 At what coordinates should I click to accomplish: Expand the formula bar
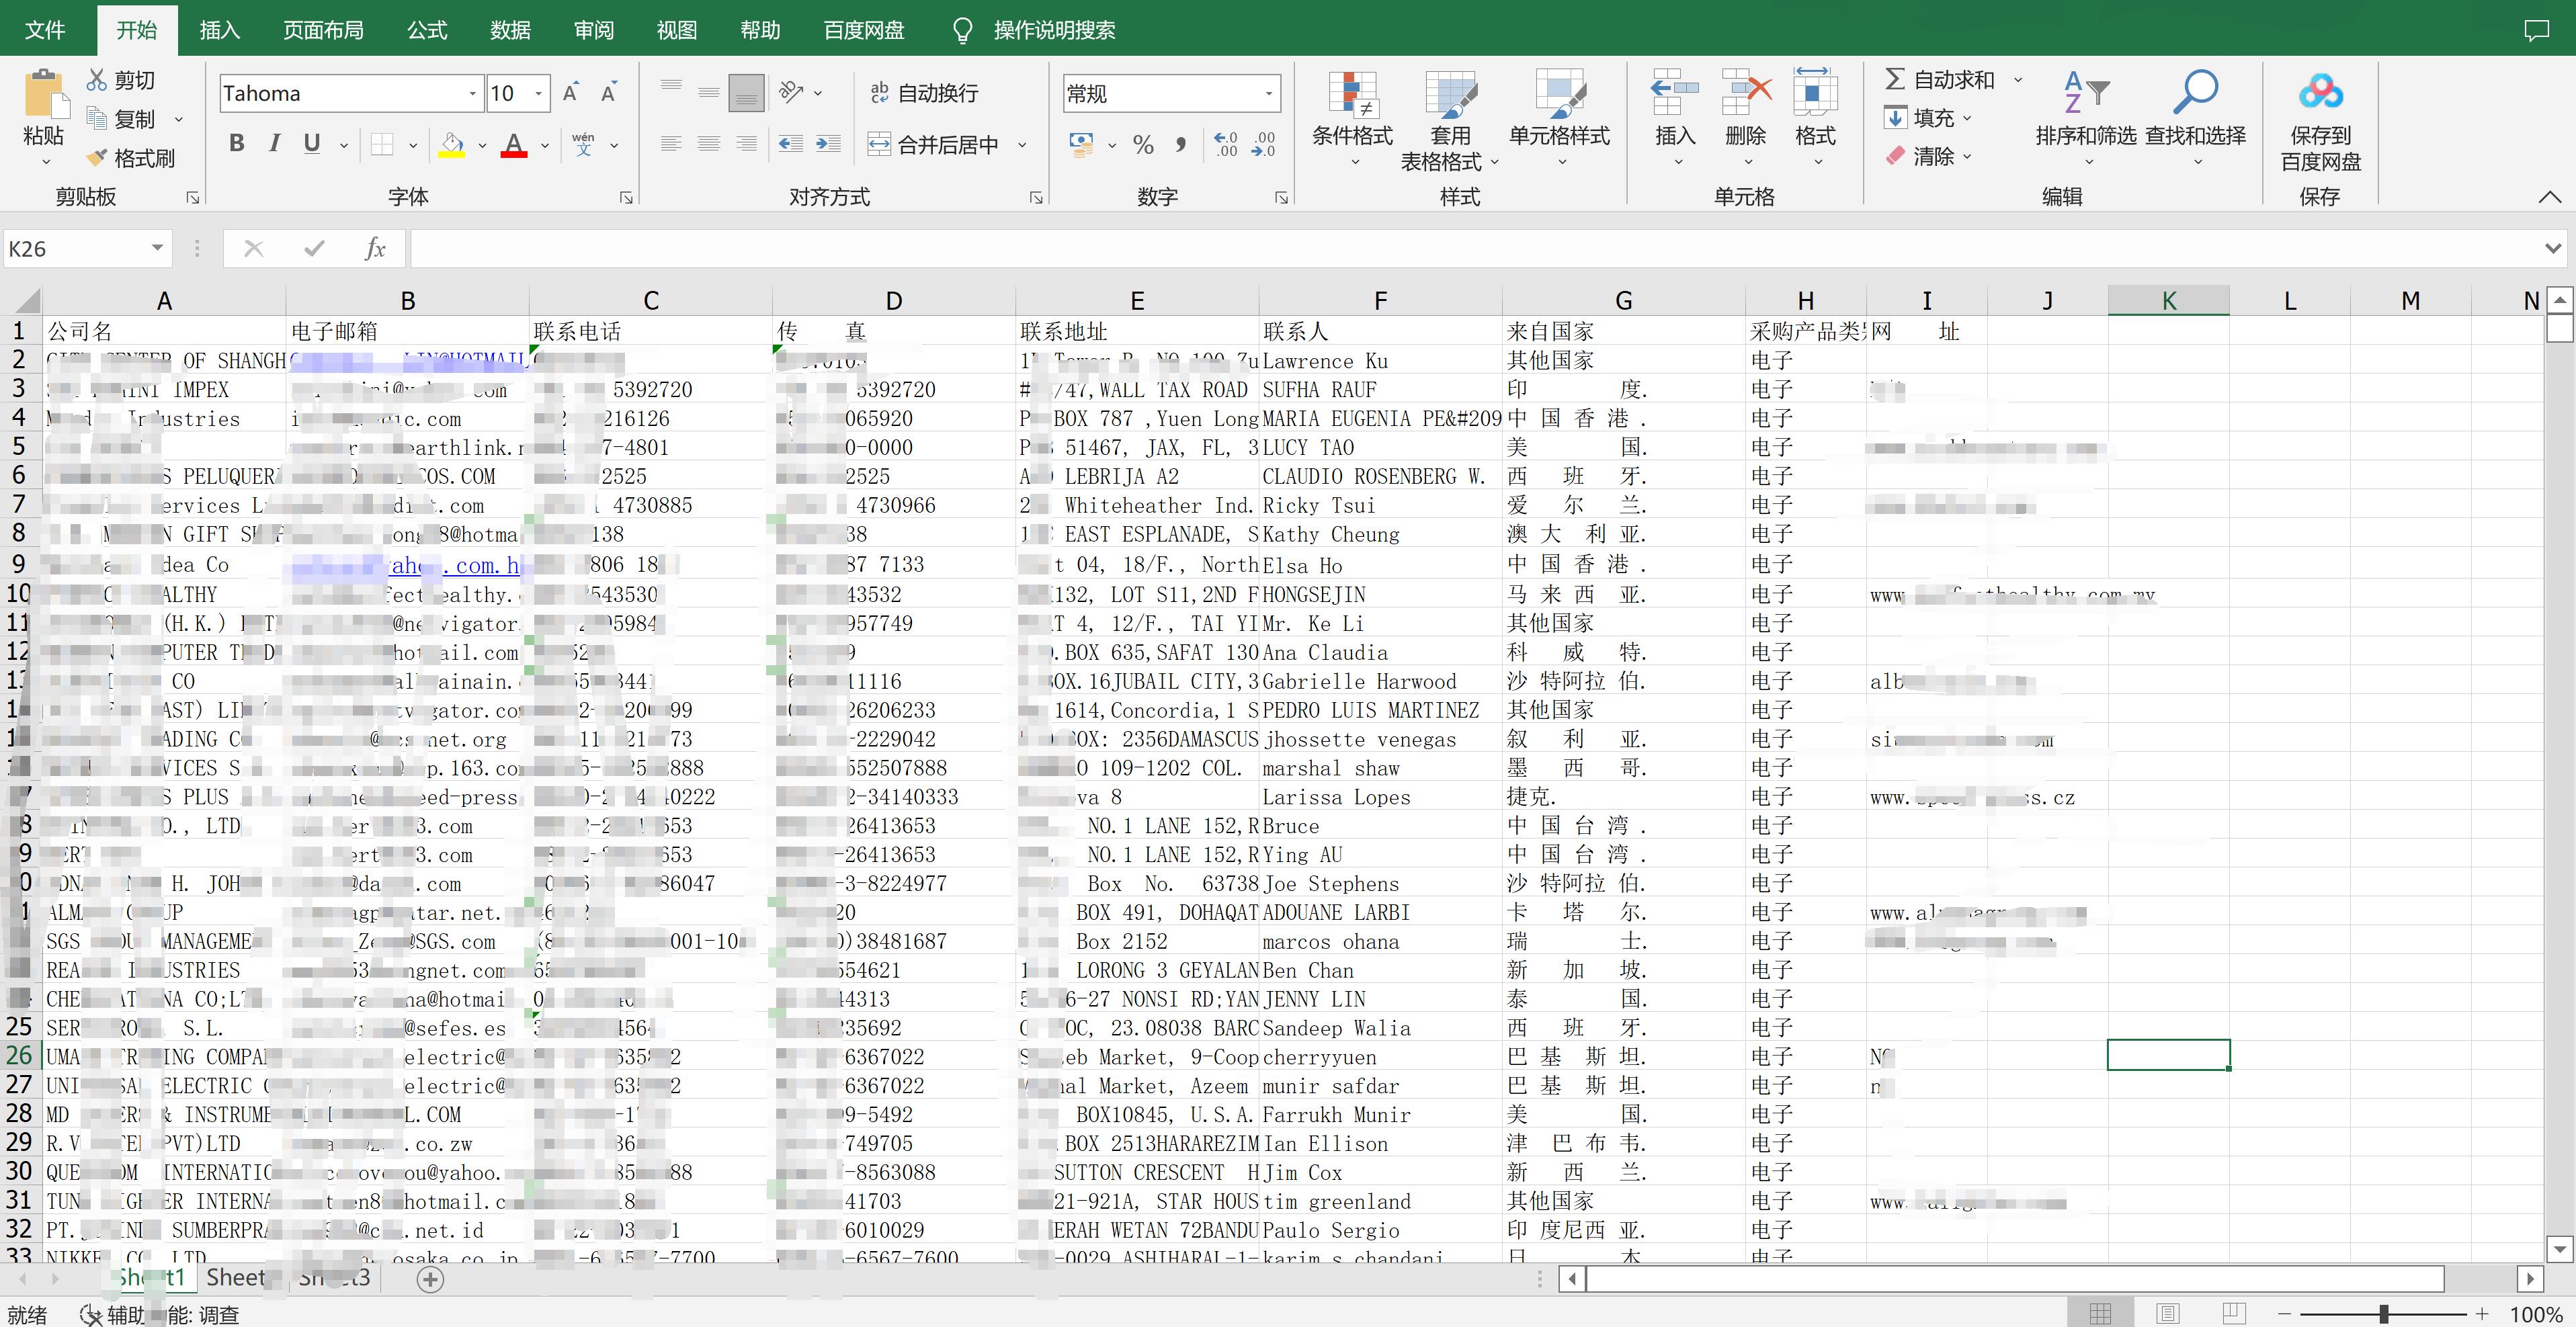point(2553,248)
